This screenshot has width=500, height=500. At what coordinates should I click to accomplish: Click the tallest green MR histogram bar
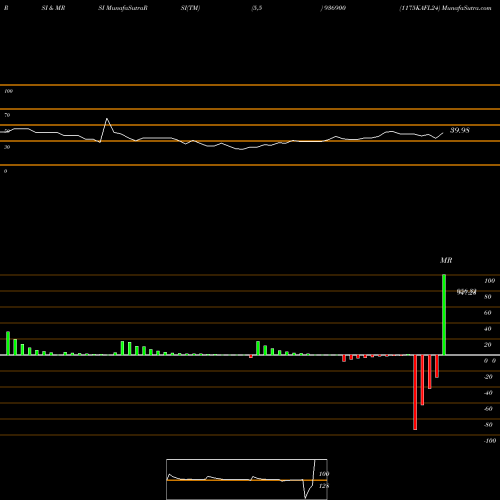(444, 315)
